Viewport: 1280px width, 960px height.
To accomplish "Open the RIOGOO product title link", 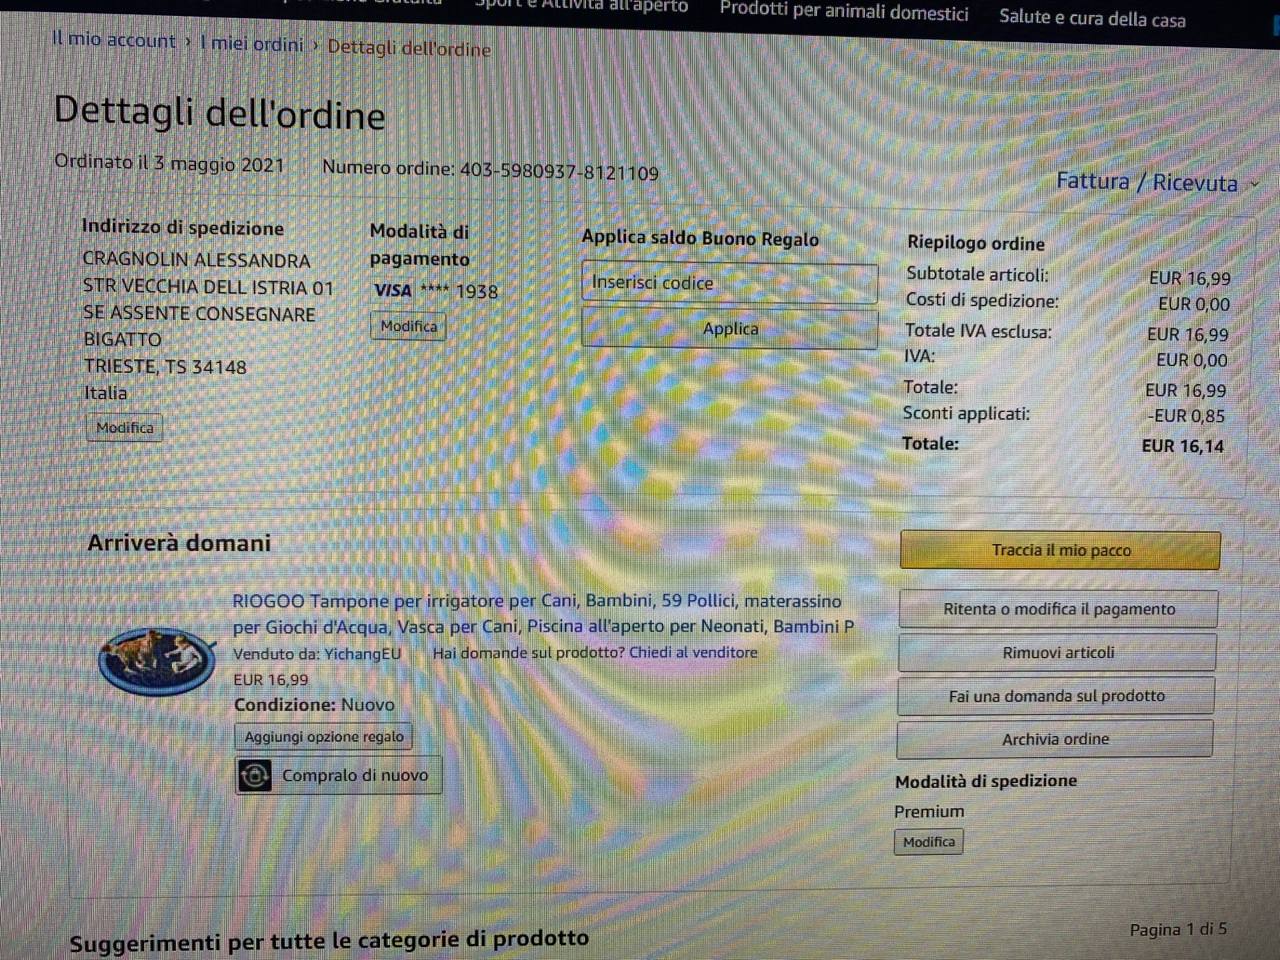I will click(x=537, y=601).
